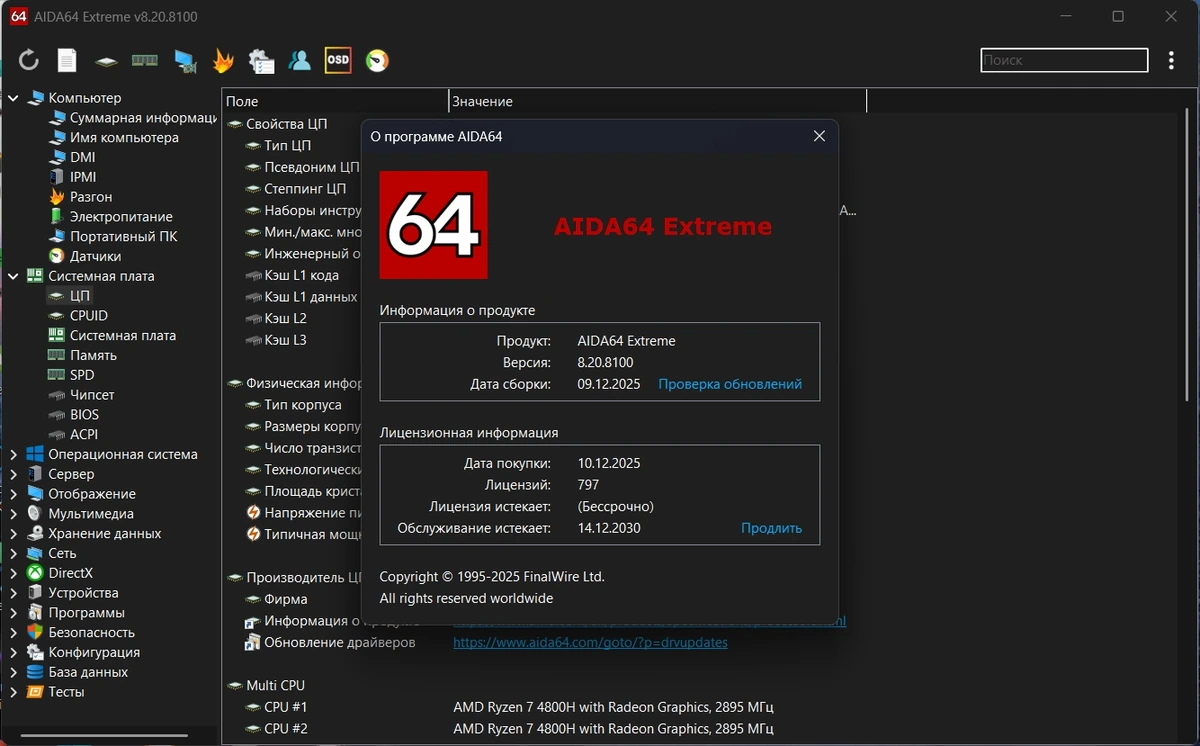Click the Поле column header
This screenshot has height=746, width=1200.
point(335,101)
